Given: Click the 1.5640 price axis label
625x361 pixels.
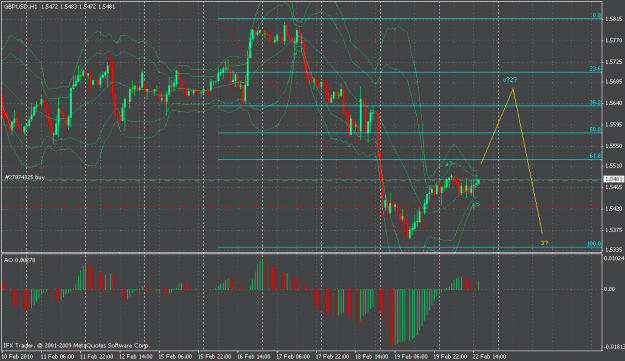Looking at the screenshot, I should [x=613, y=103].
